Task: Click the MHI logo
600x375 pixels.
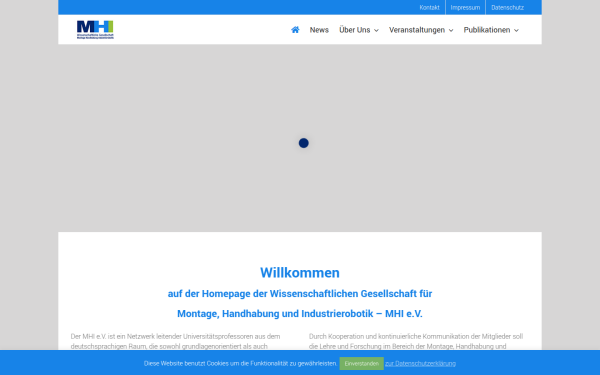Action: (95, 30)
